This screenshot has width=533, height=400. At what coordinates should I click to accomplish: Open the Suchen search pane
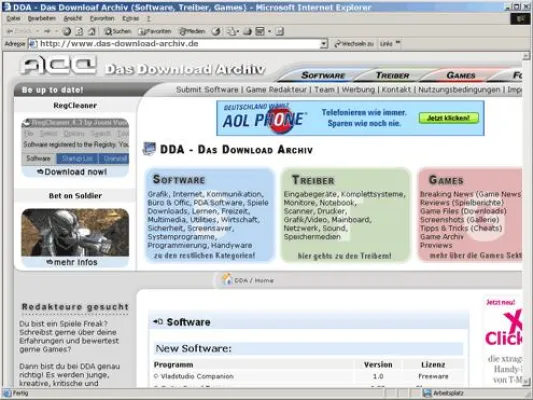pyautogui.click(x=118, y=32)
